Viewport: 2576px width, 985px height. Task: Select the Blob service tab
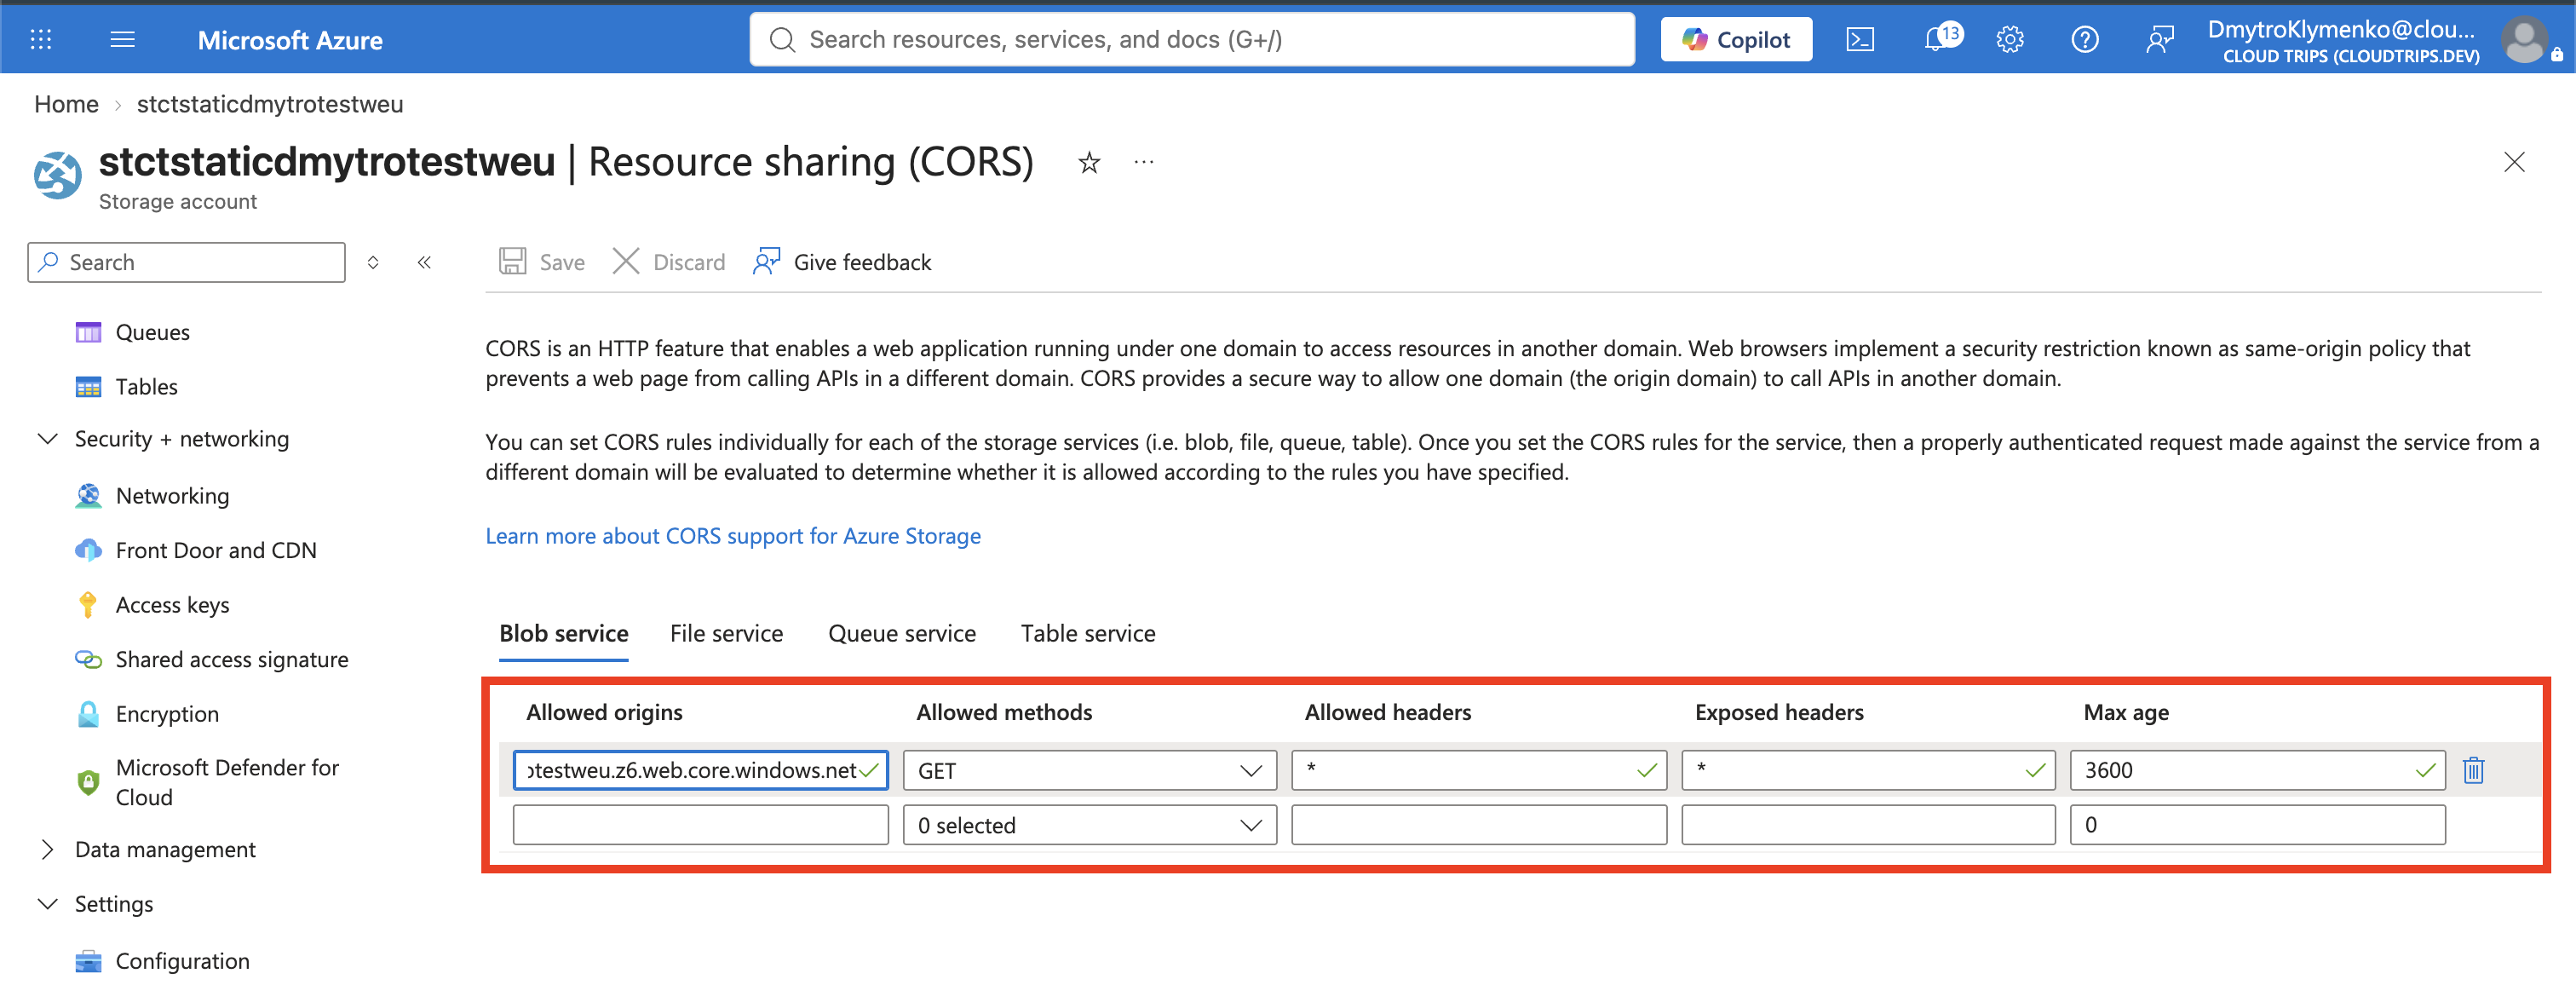[564, 634]
